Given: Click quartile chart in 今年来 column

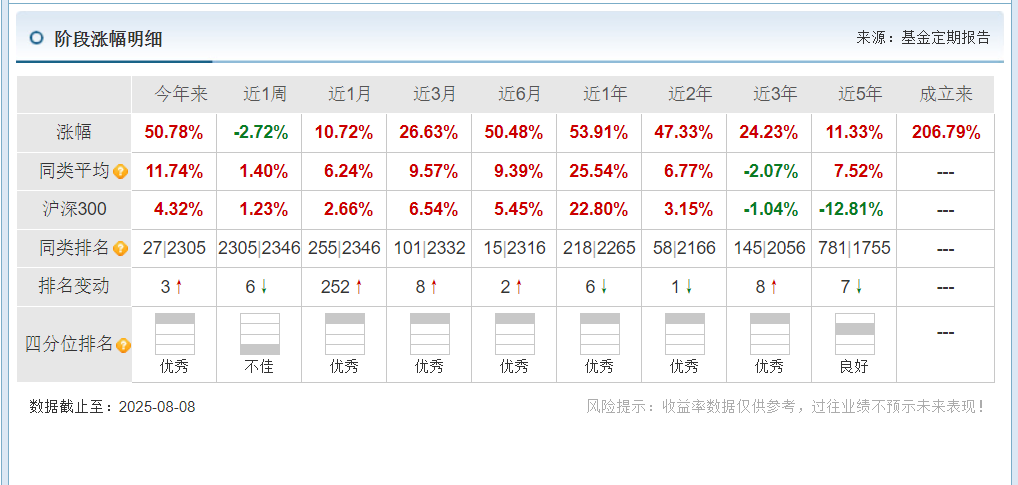Looking at the screenshot, I should [175, 334].
